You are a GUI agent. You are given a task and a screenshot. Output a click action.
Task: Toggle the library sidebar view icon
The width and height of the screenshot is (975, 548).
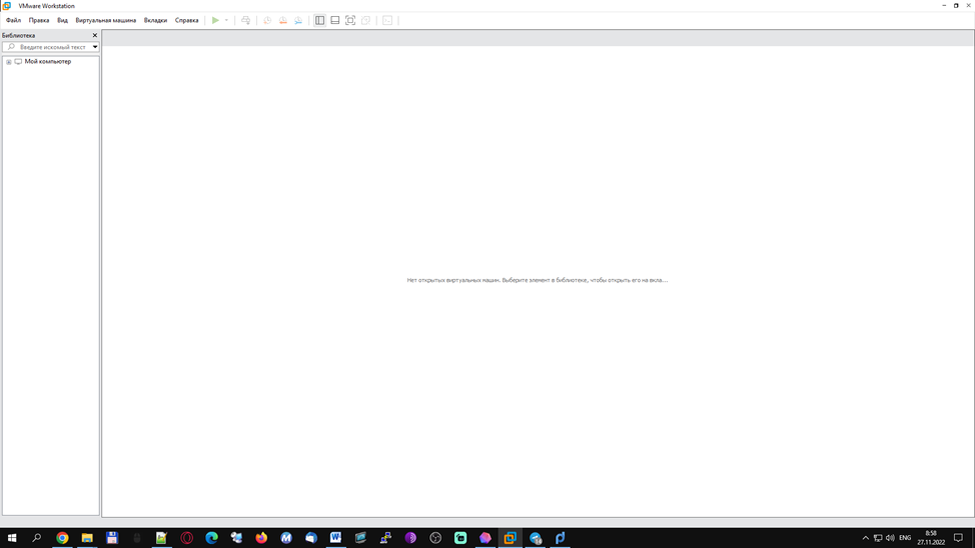pyautogui.click(x=320, y=21)
